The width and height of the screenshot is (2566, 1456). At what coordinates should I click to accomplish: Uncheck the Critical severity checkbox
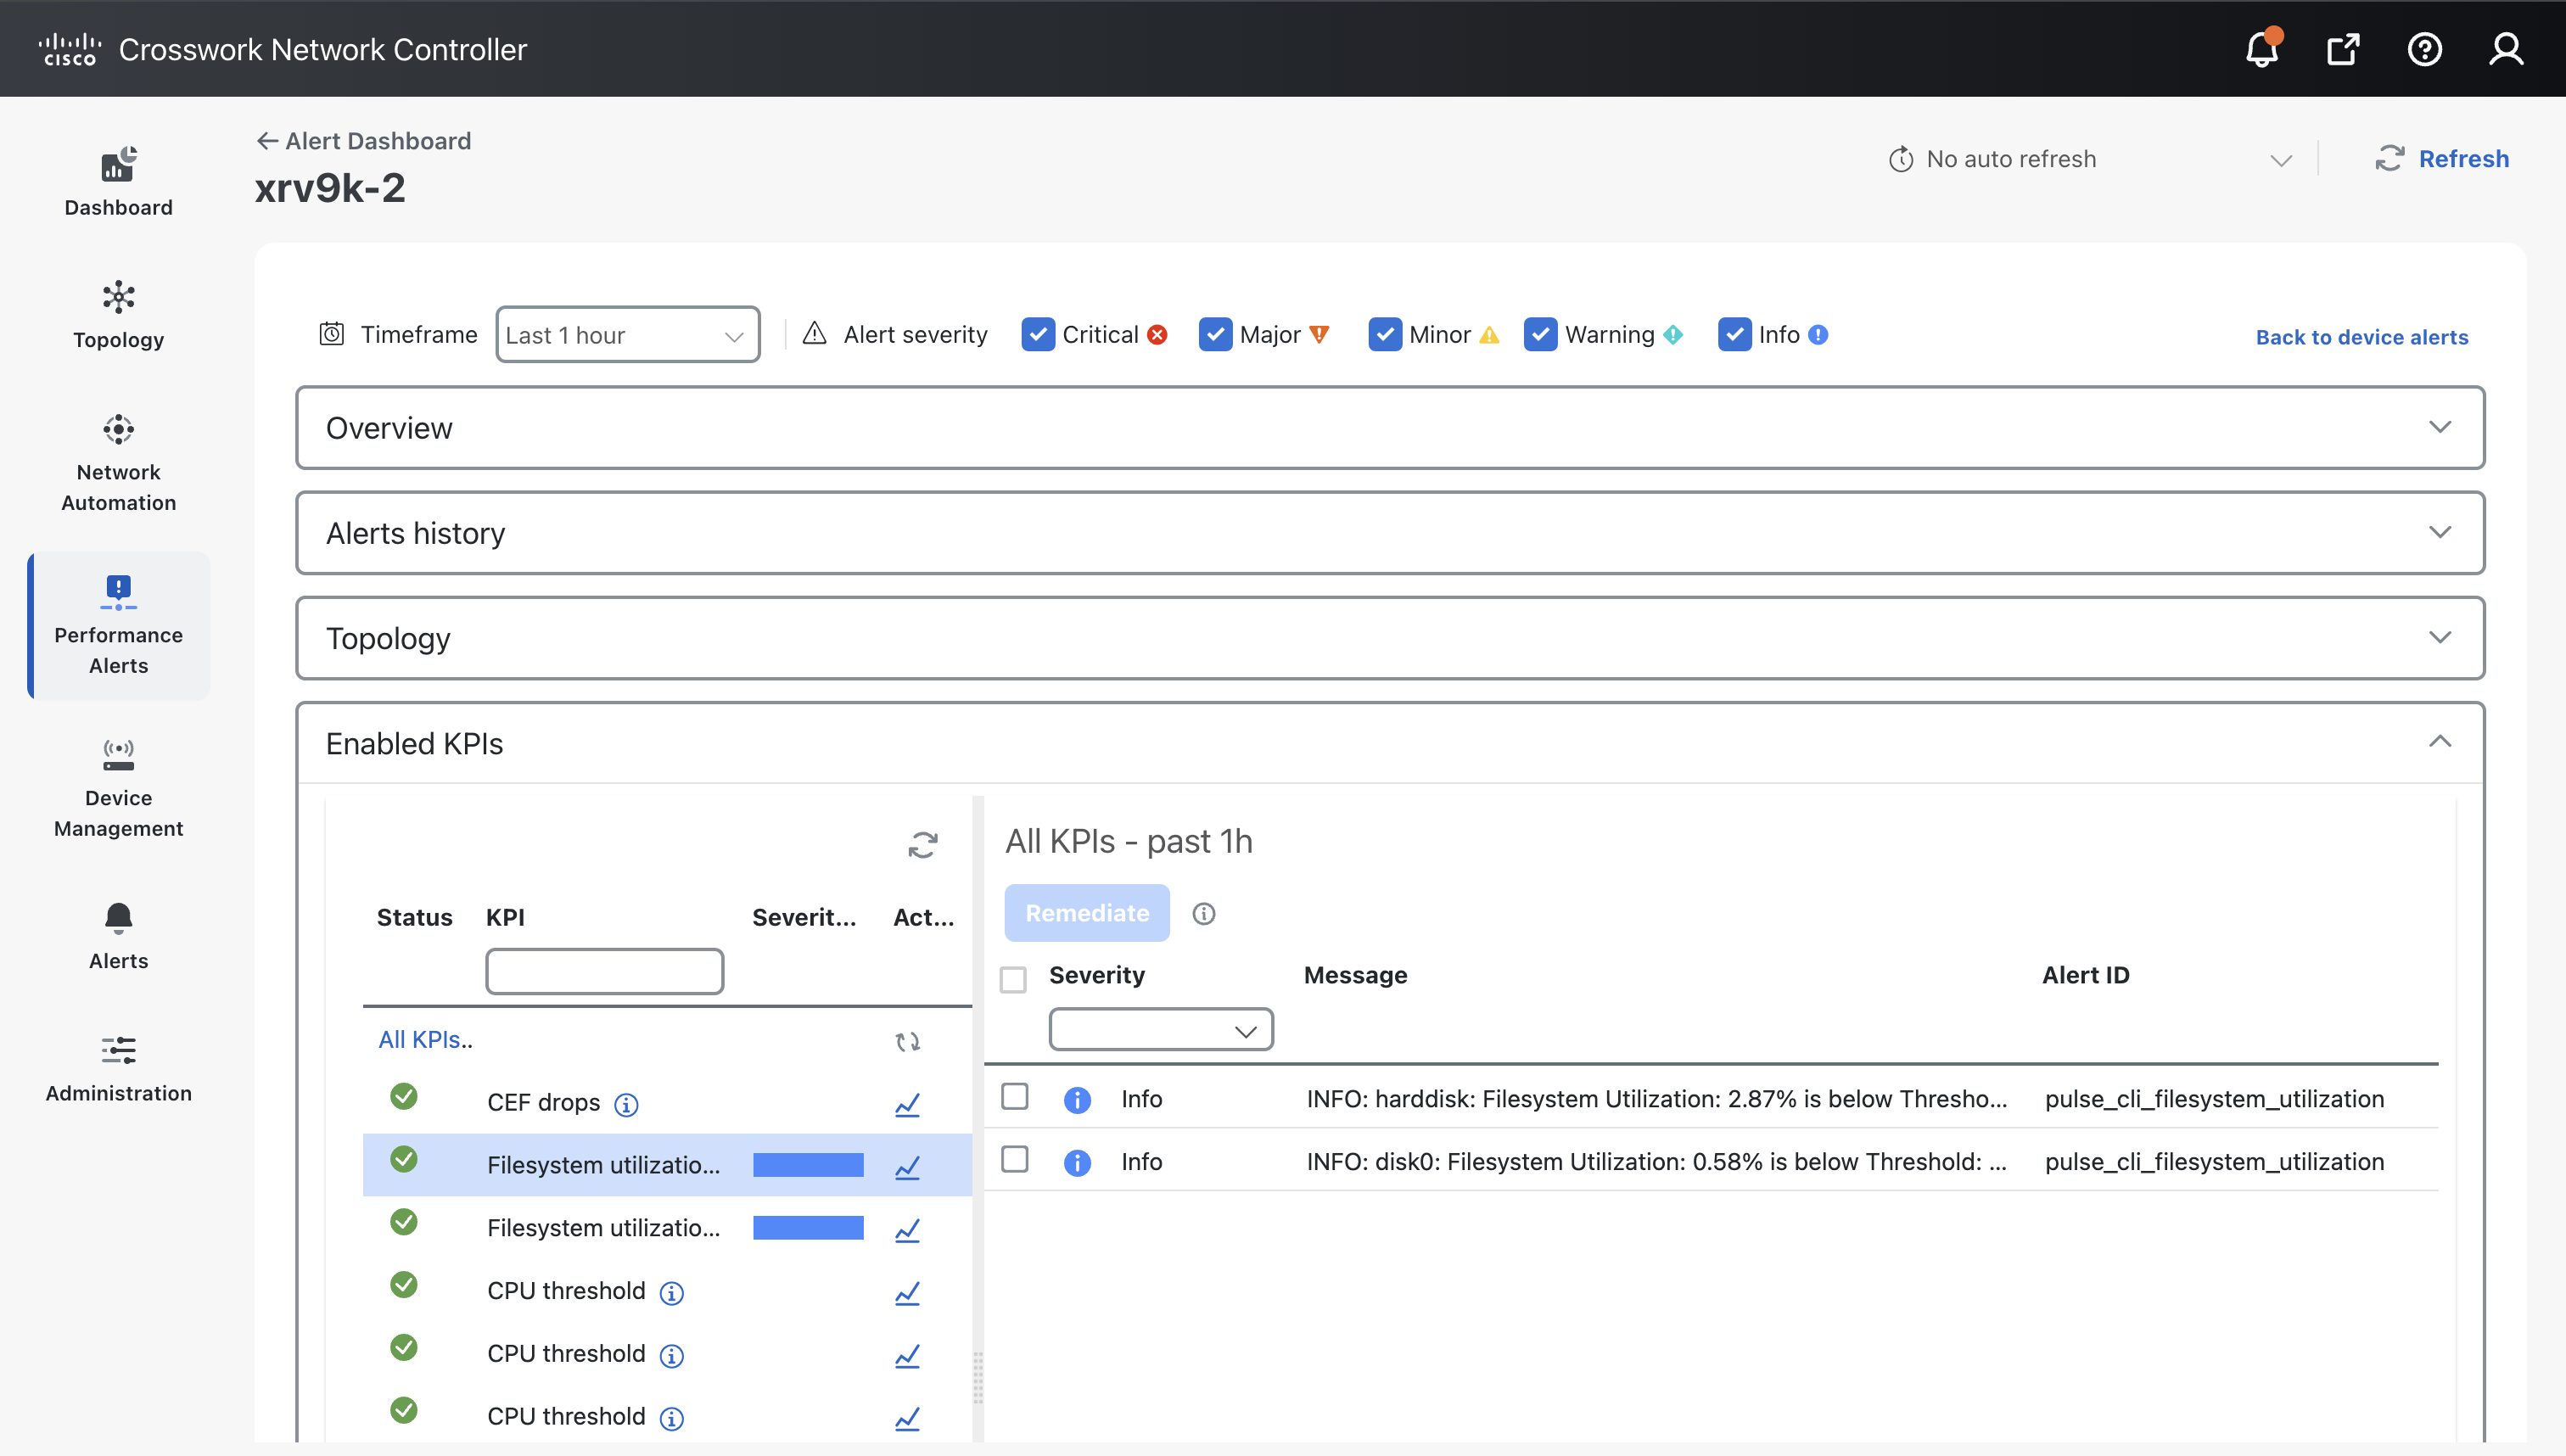1038,335
